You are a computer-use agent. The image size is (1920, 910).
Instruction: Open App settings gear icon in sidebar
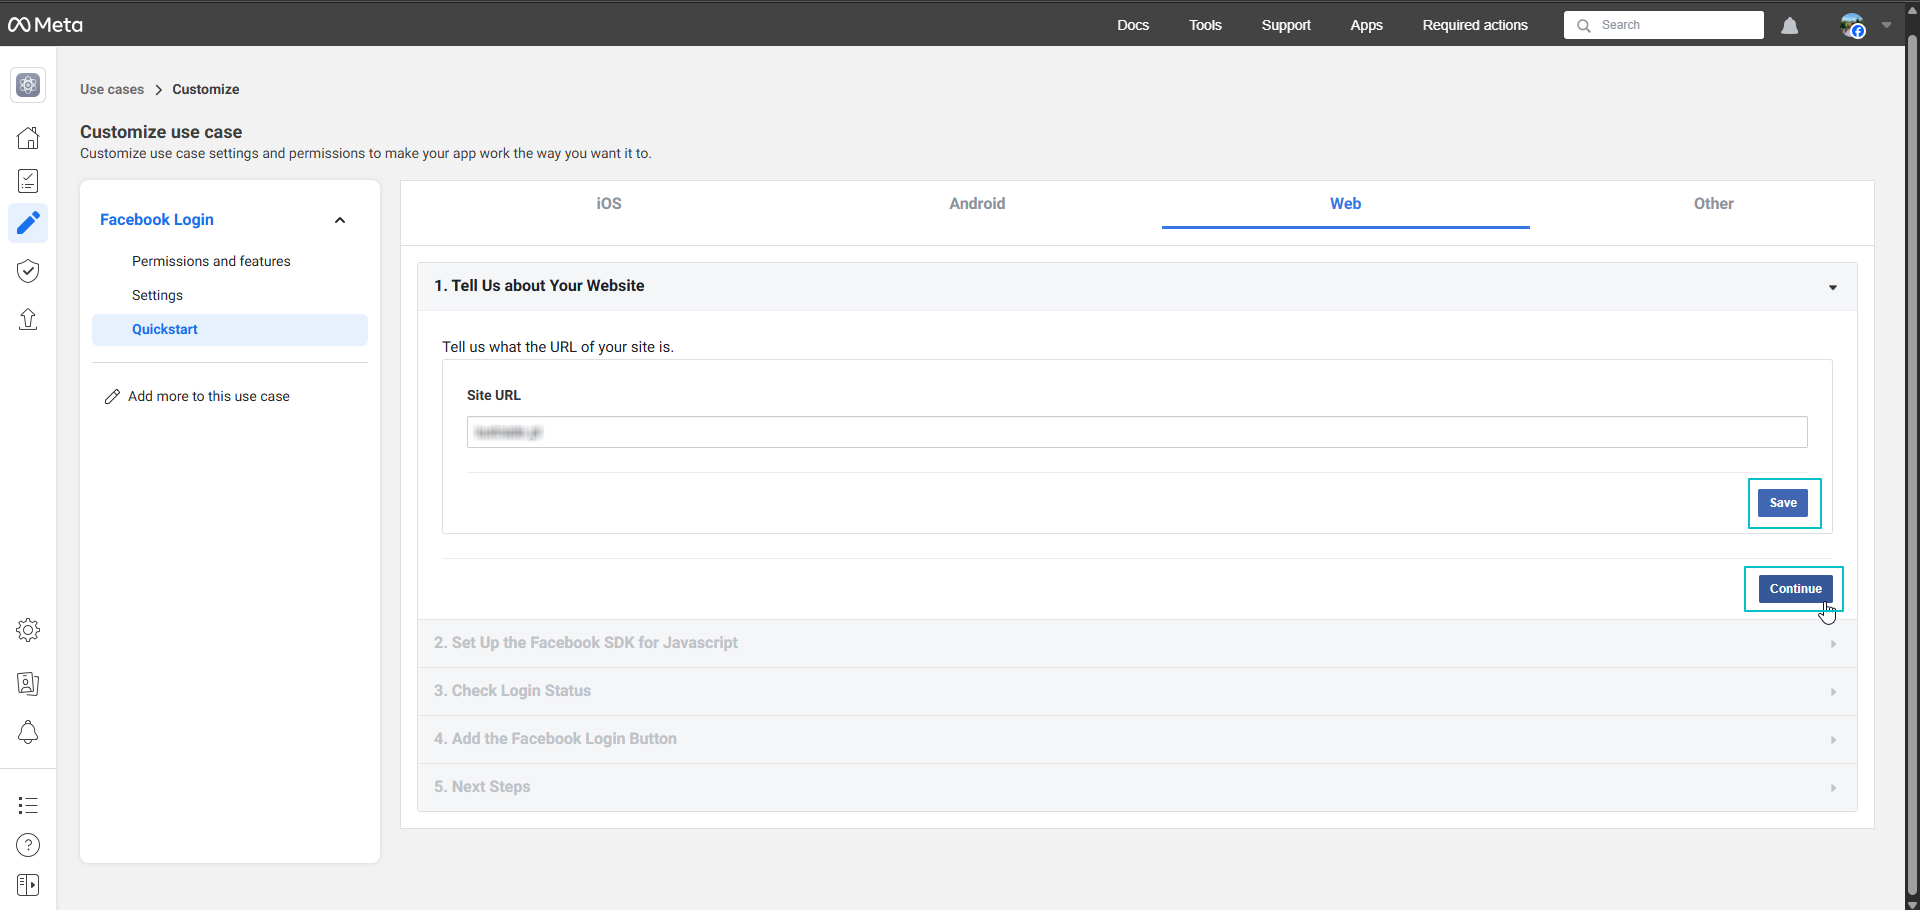(28, 630)
